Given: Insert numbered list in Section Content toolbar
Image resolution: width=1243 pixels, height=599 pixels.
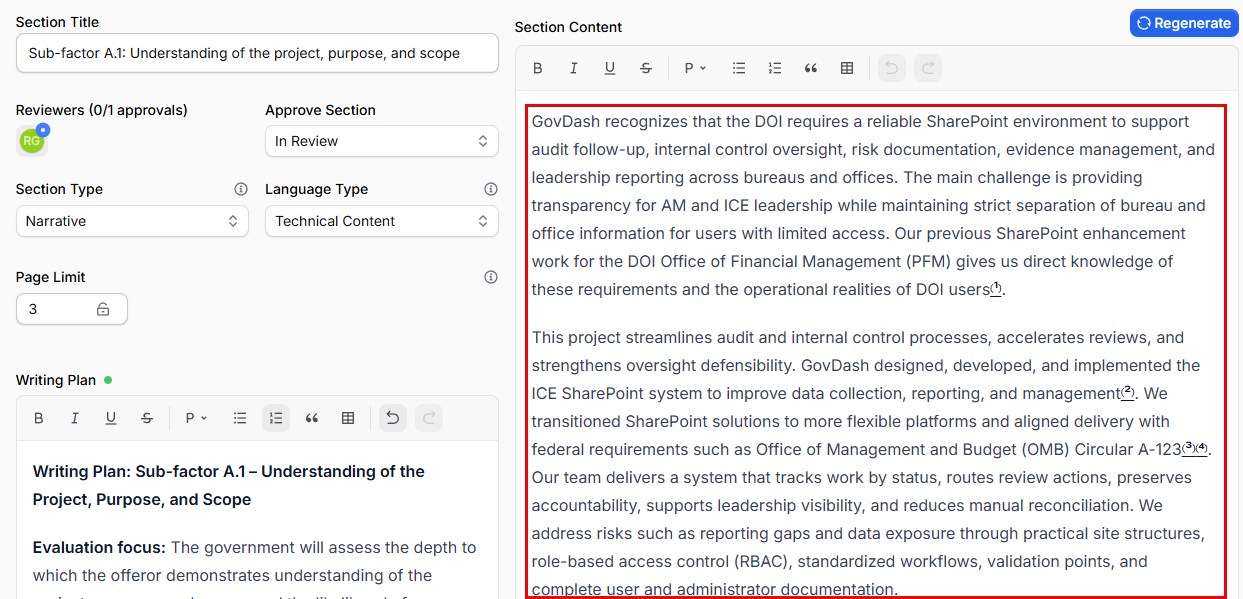Looking at the screenshot, I should pos(775,68).
